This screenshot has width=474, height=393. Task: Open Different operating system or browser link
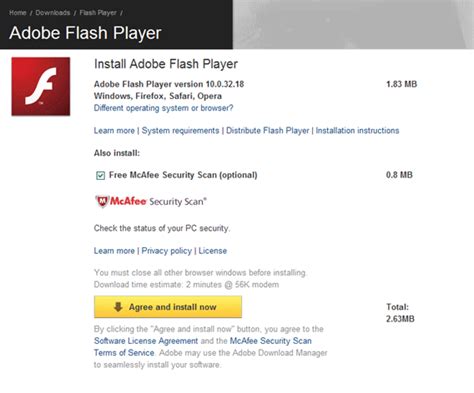163,108
